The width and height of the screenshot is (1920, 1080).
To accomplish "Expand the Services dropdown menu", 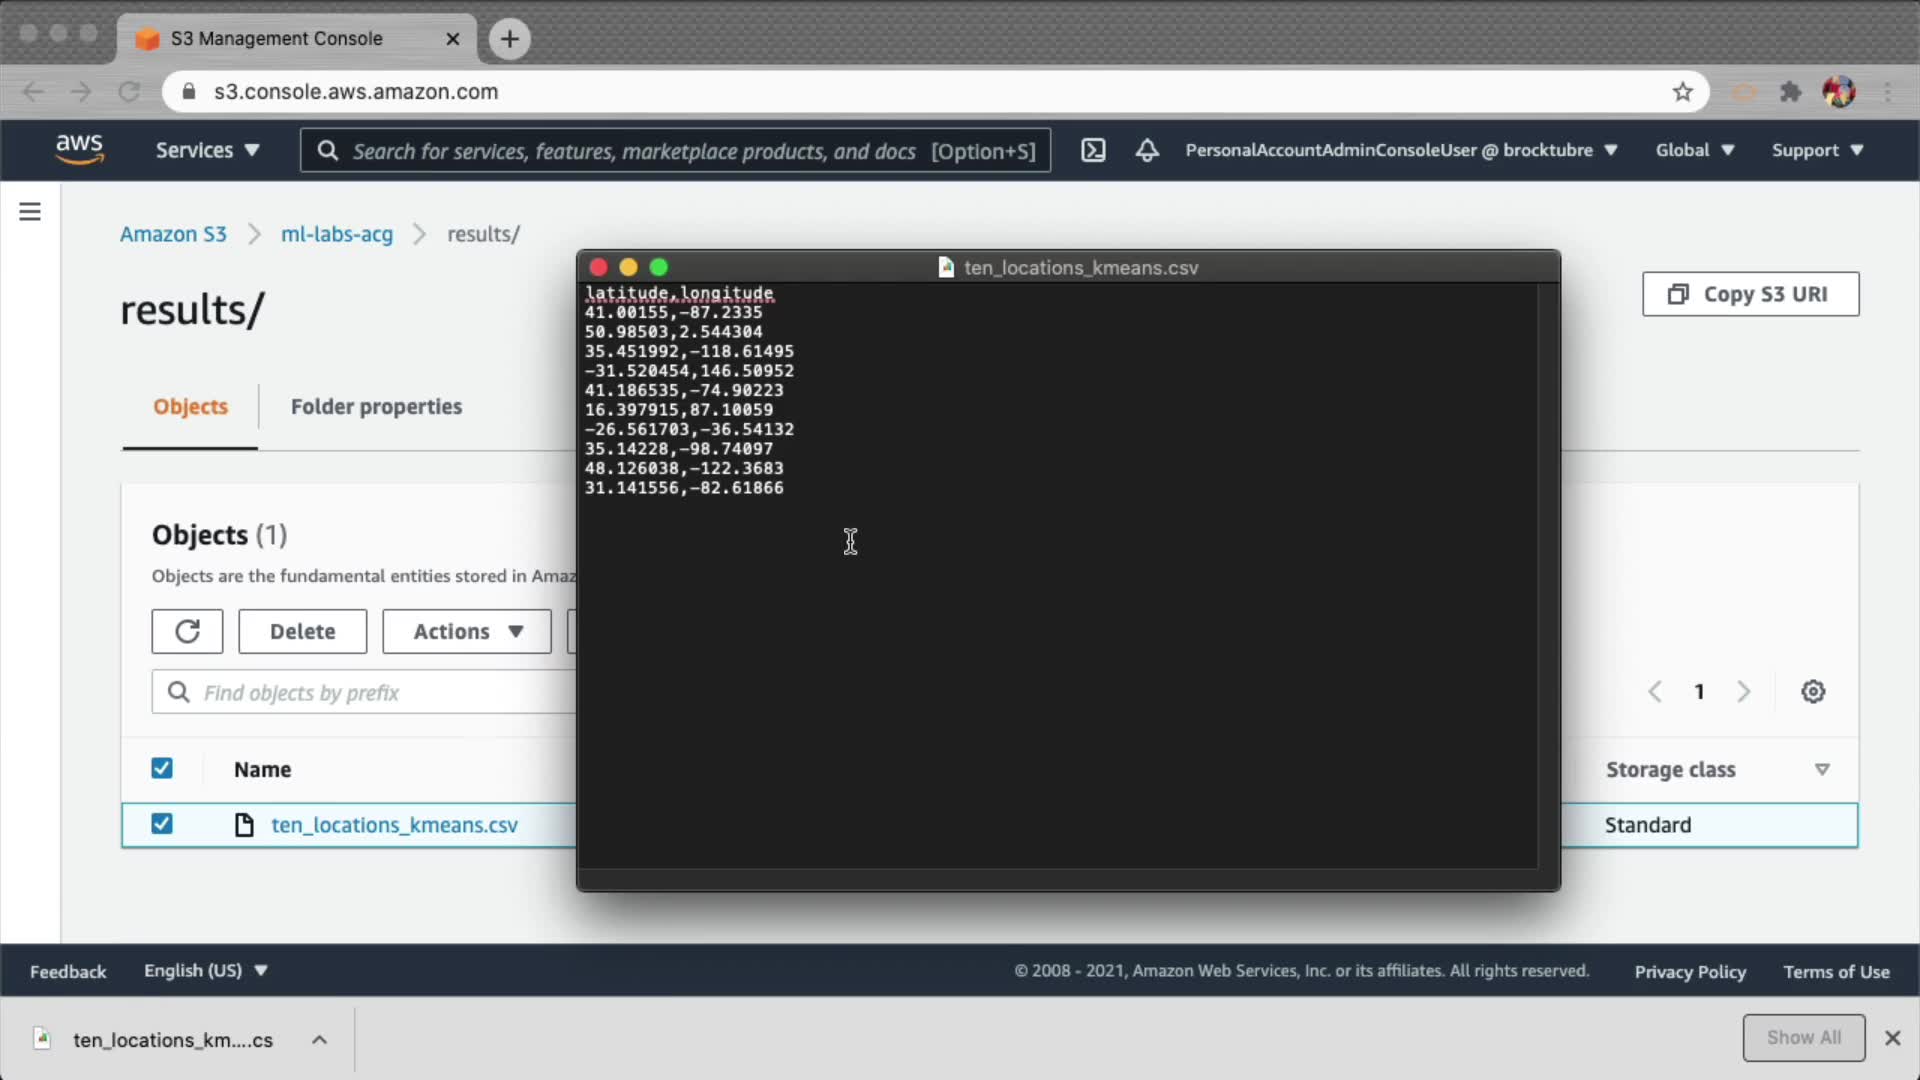I will (x=207, y=150).
